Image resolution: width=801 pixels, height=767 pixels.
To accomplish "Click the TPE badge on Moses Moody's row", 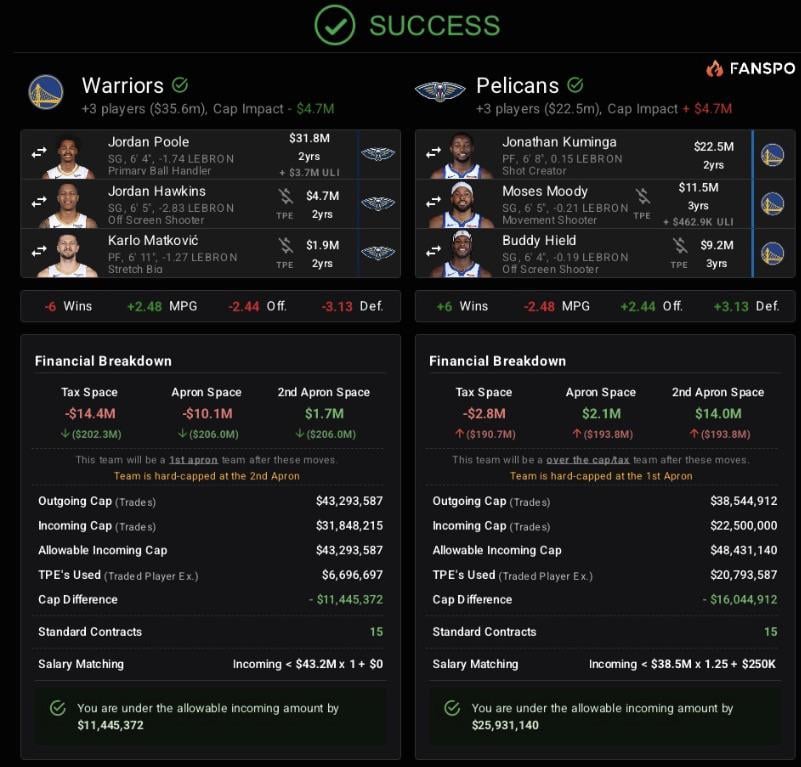I will point(643,215).
